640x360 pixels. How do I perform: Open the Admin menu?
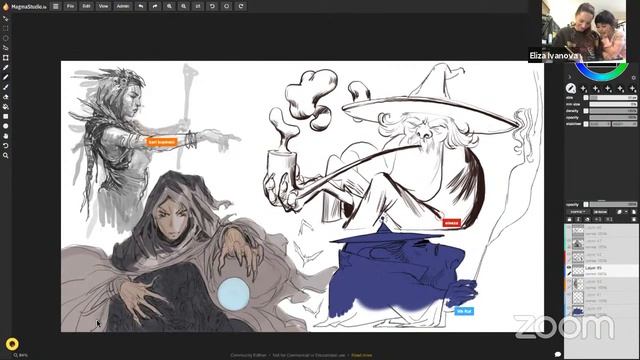pos(123,7)
